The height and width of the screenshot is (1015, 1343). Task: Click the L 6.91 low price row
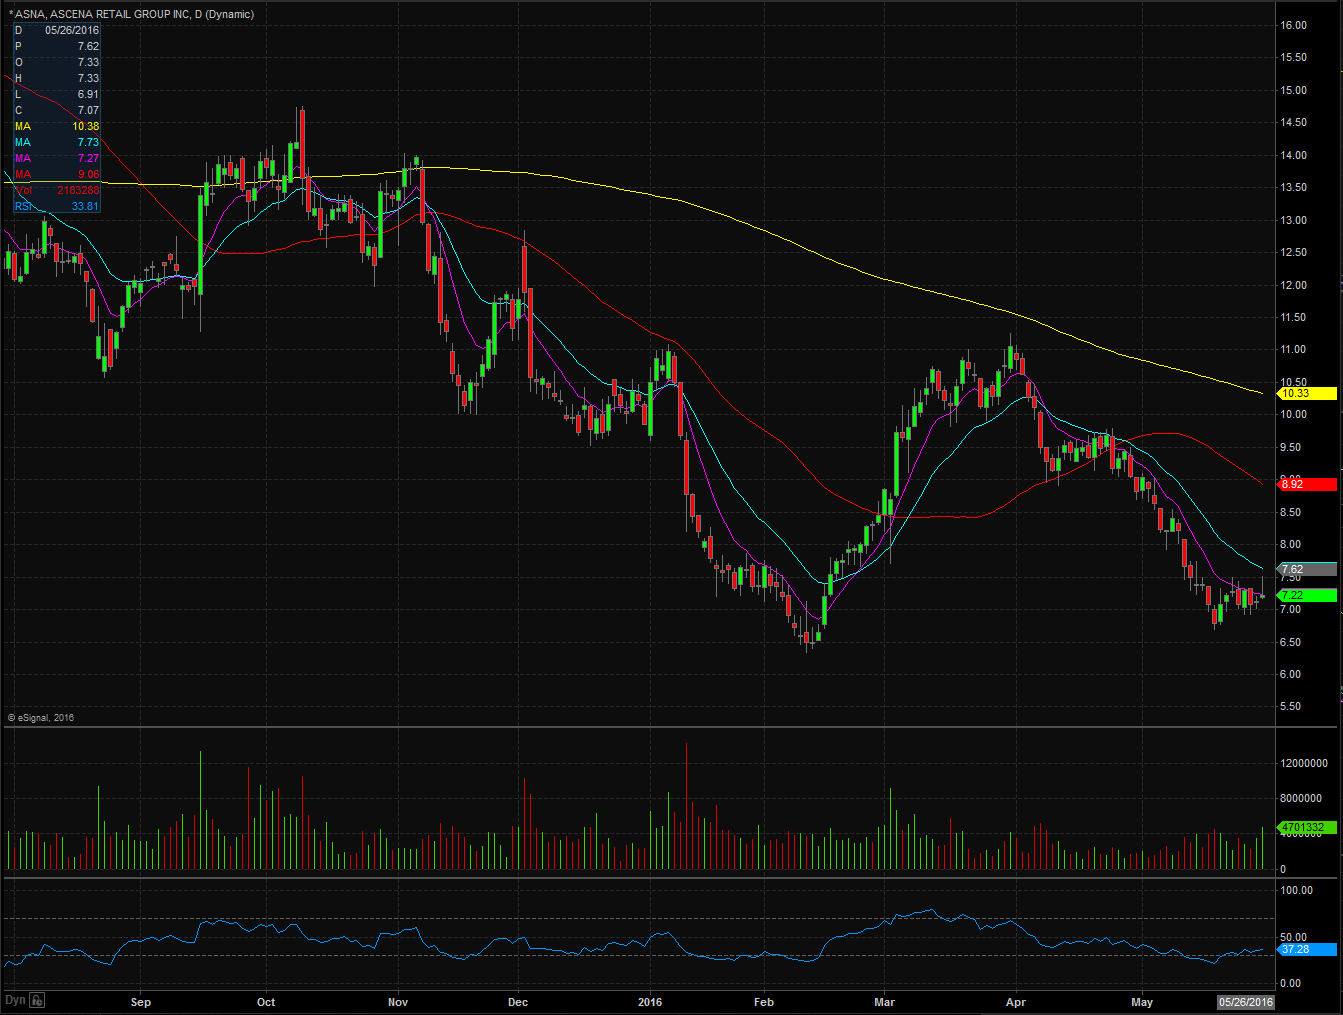click(57, 94)
